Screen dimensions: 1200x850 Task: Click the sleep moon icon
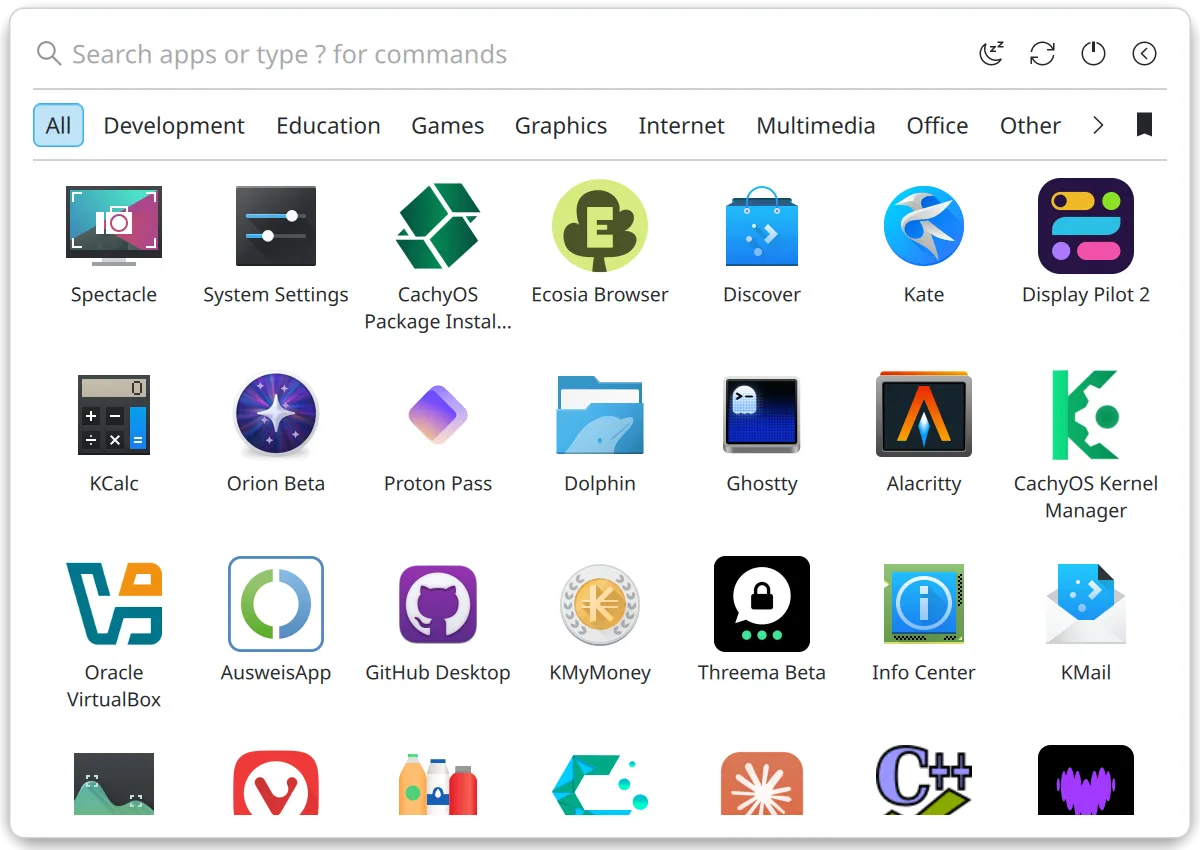tap(991, 54)
